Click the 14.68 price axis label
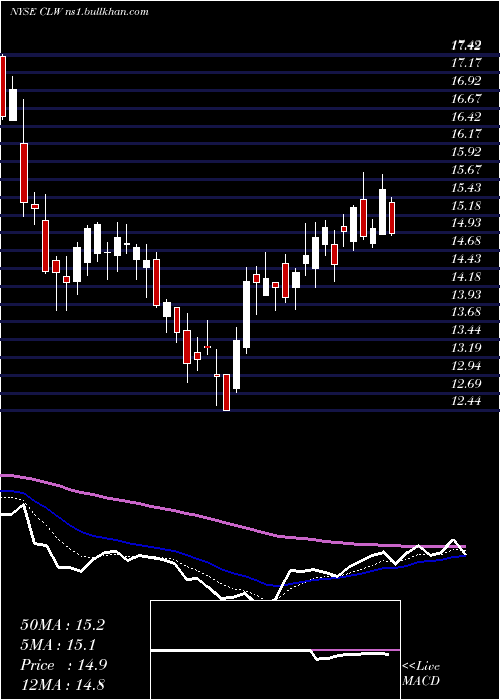 (466, 241)
